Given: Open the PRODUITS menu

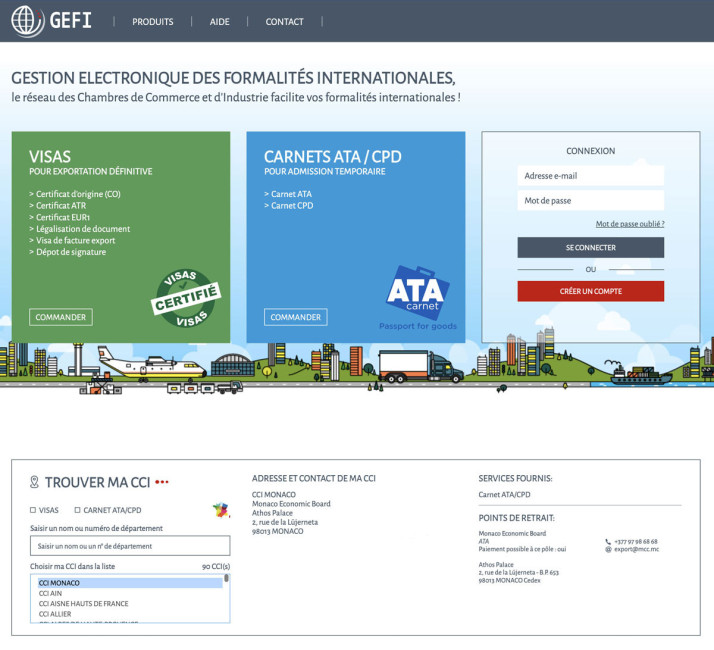Looking at the screenshot, I should [x=153, y=22].
